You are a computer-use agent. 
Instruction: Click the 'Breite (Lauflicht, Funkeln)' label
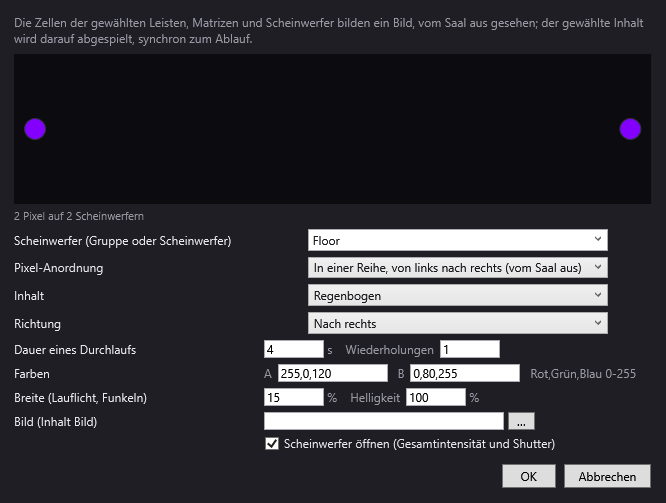coord(80,398)
